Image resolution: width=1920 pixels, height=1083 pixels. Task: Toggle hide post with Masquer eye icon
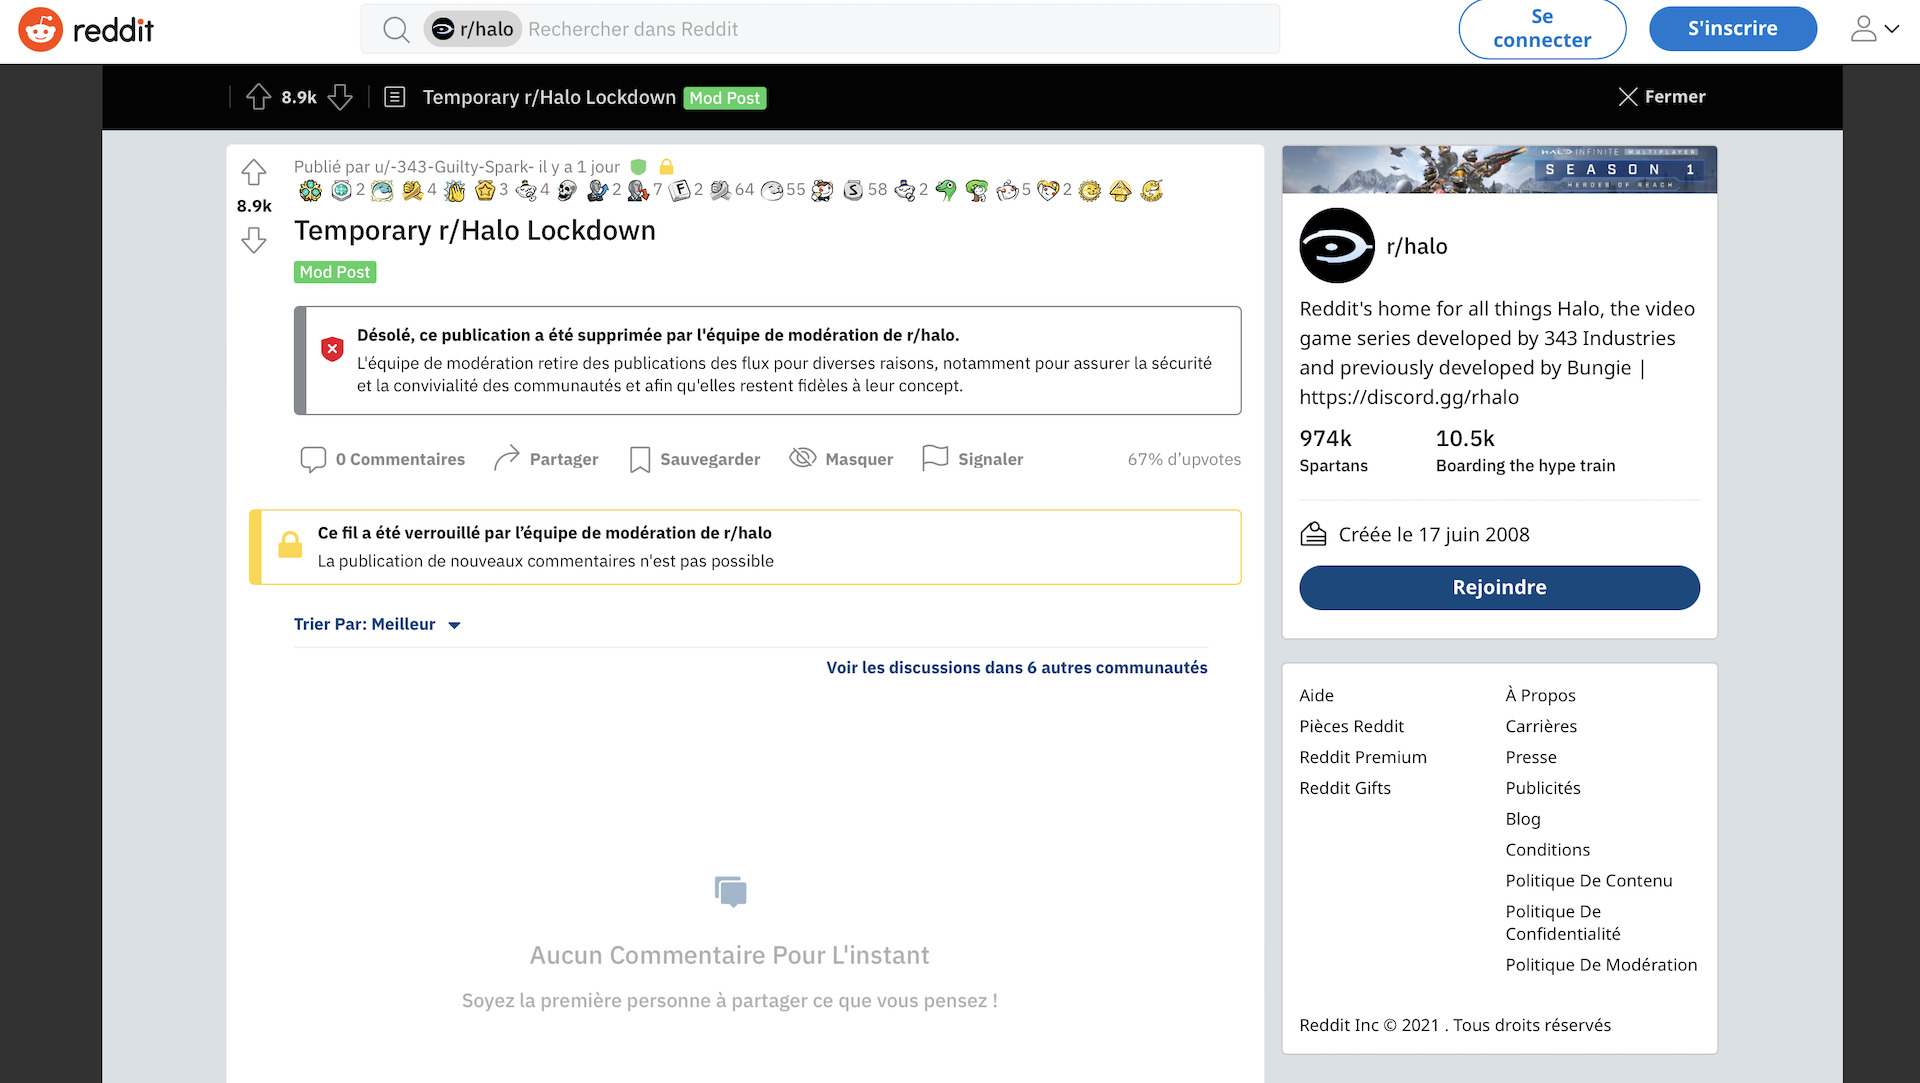[x=802, y=458]
